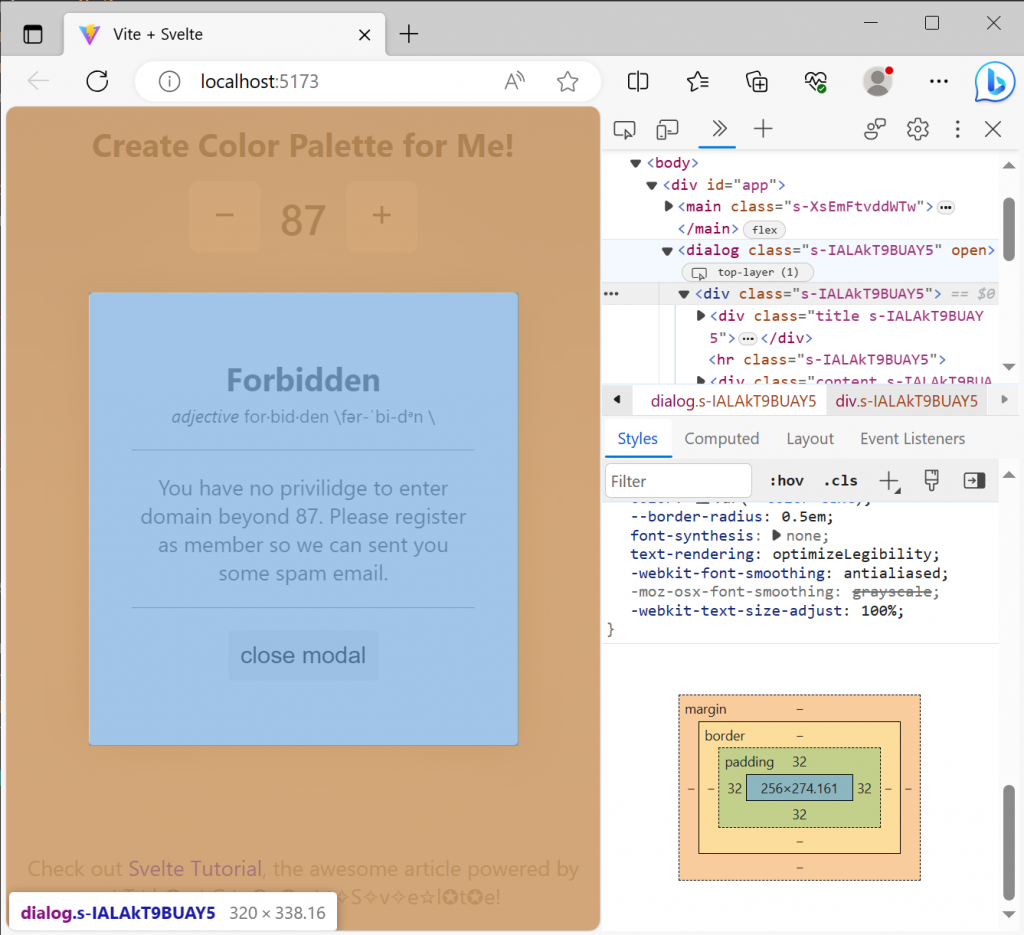Image resolution: width=1024 pixels, height=935 pixels.
Task: Click the styles pane scrollbar thumb
Action: (1009, 842)
